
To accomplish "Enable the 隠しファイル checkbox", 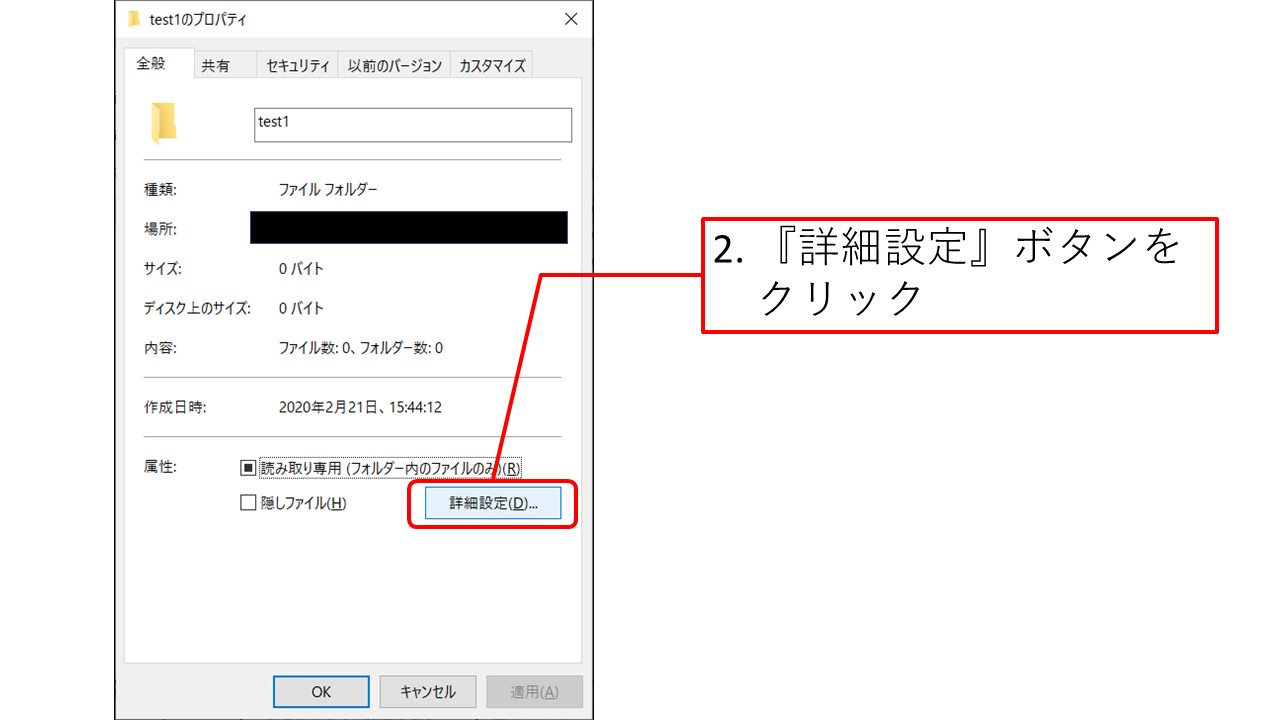I will (x=249, y=503).
